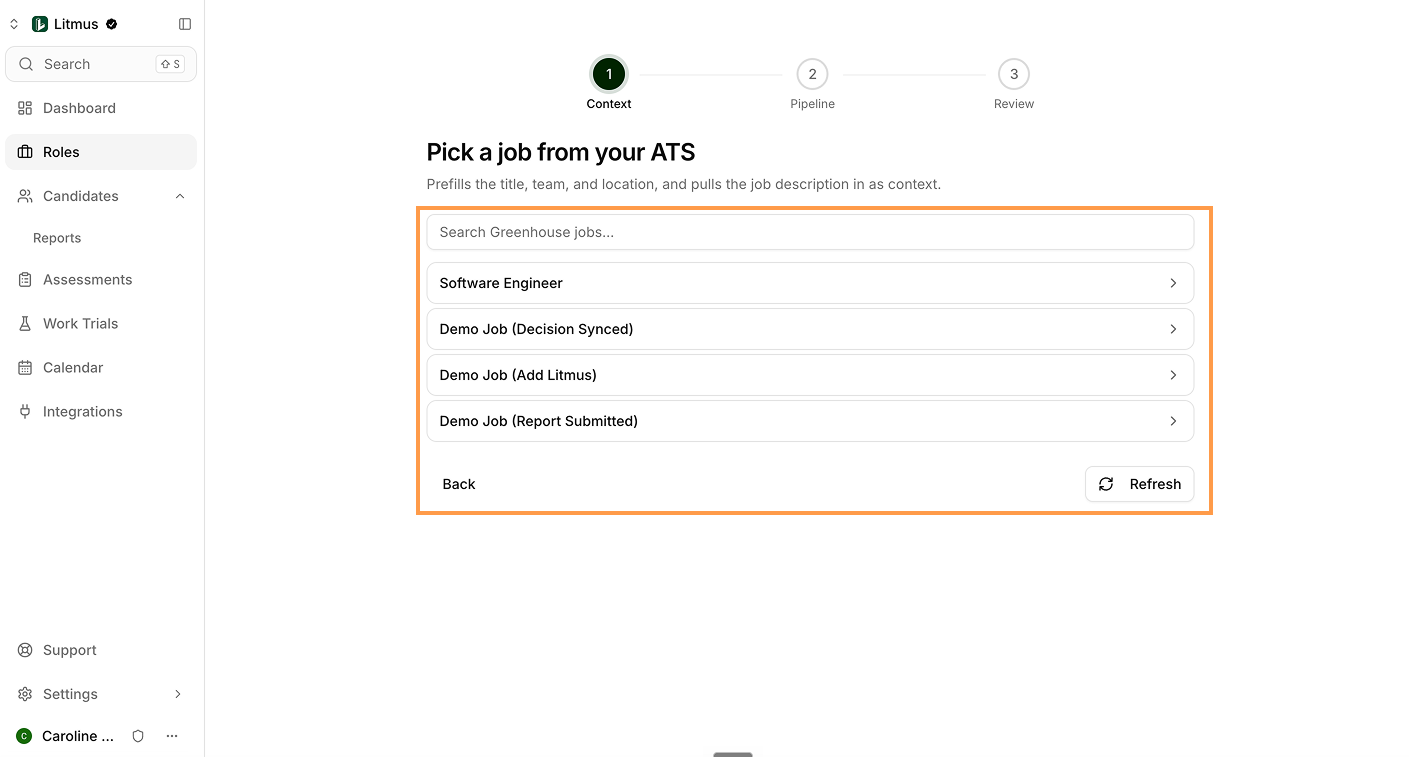Viewport: 1409px width, 757px height.
Task: Click the Search Greenhouse jobs field
Action: (x=810, y=232)
